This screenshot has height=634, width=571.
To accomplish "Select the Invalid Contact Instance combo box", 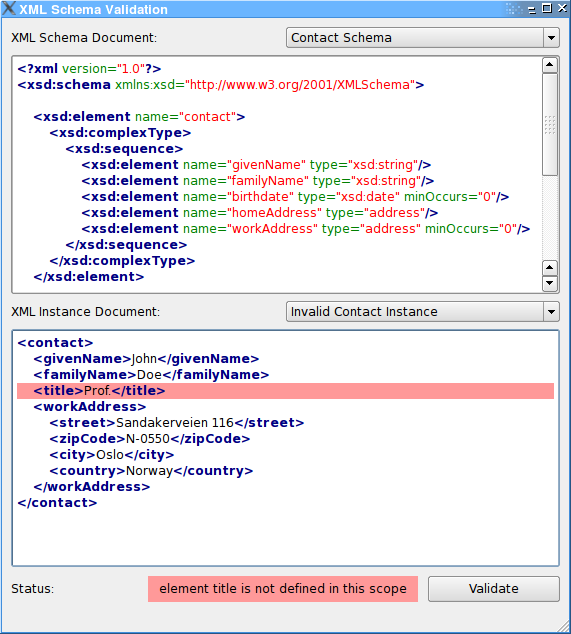I will [423, 312].
